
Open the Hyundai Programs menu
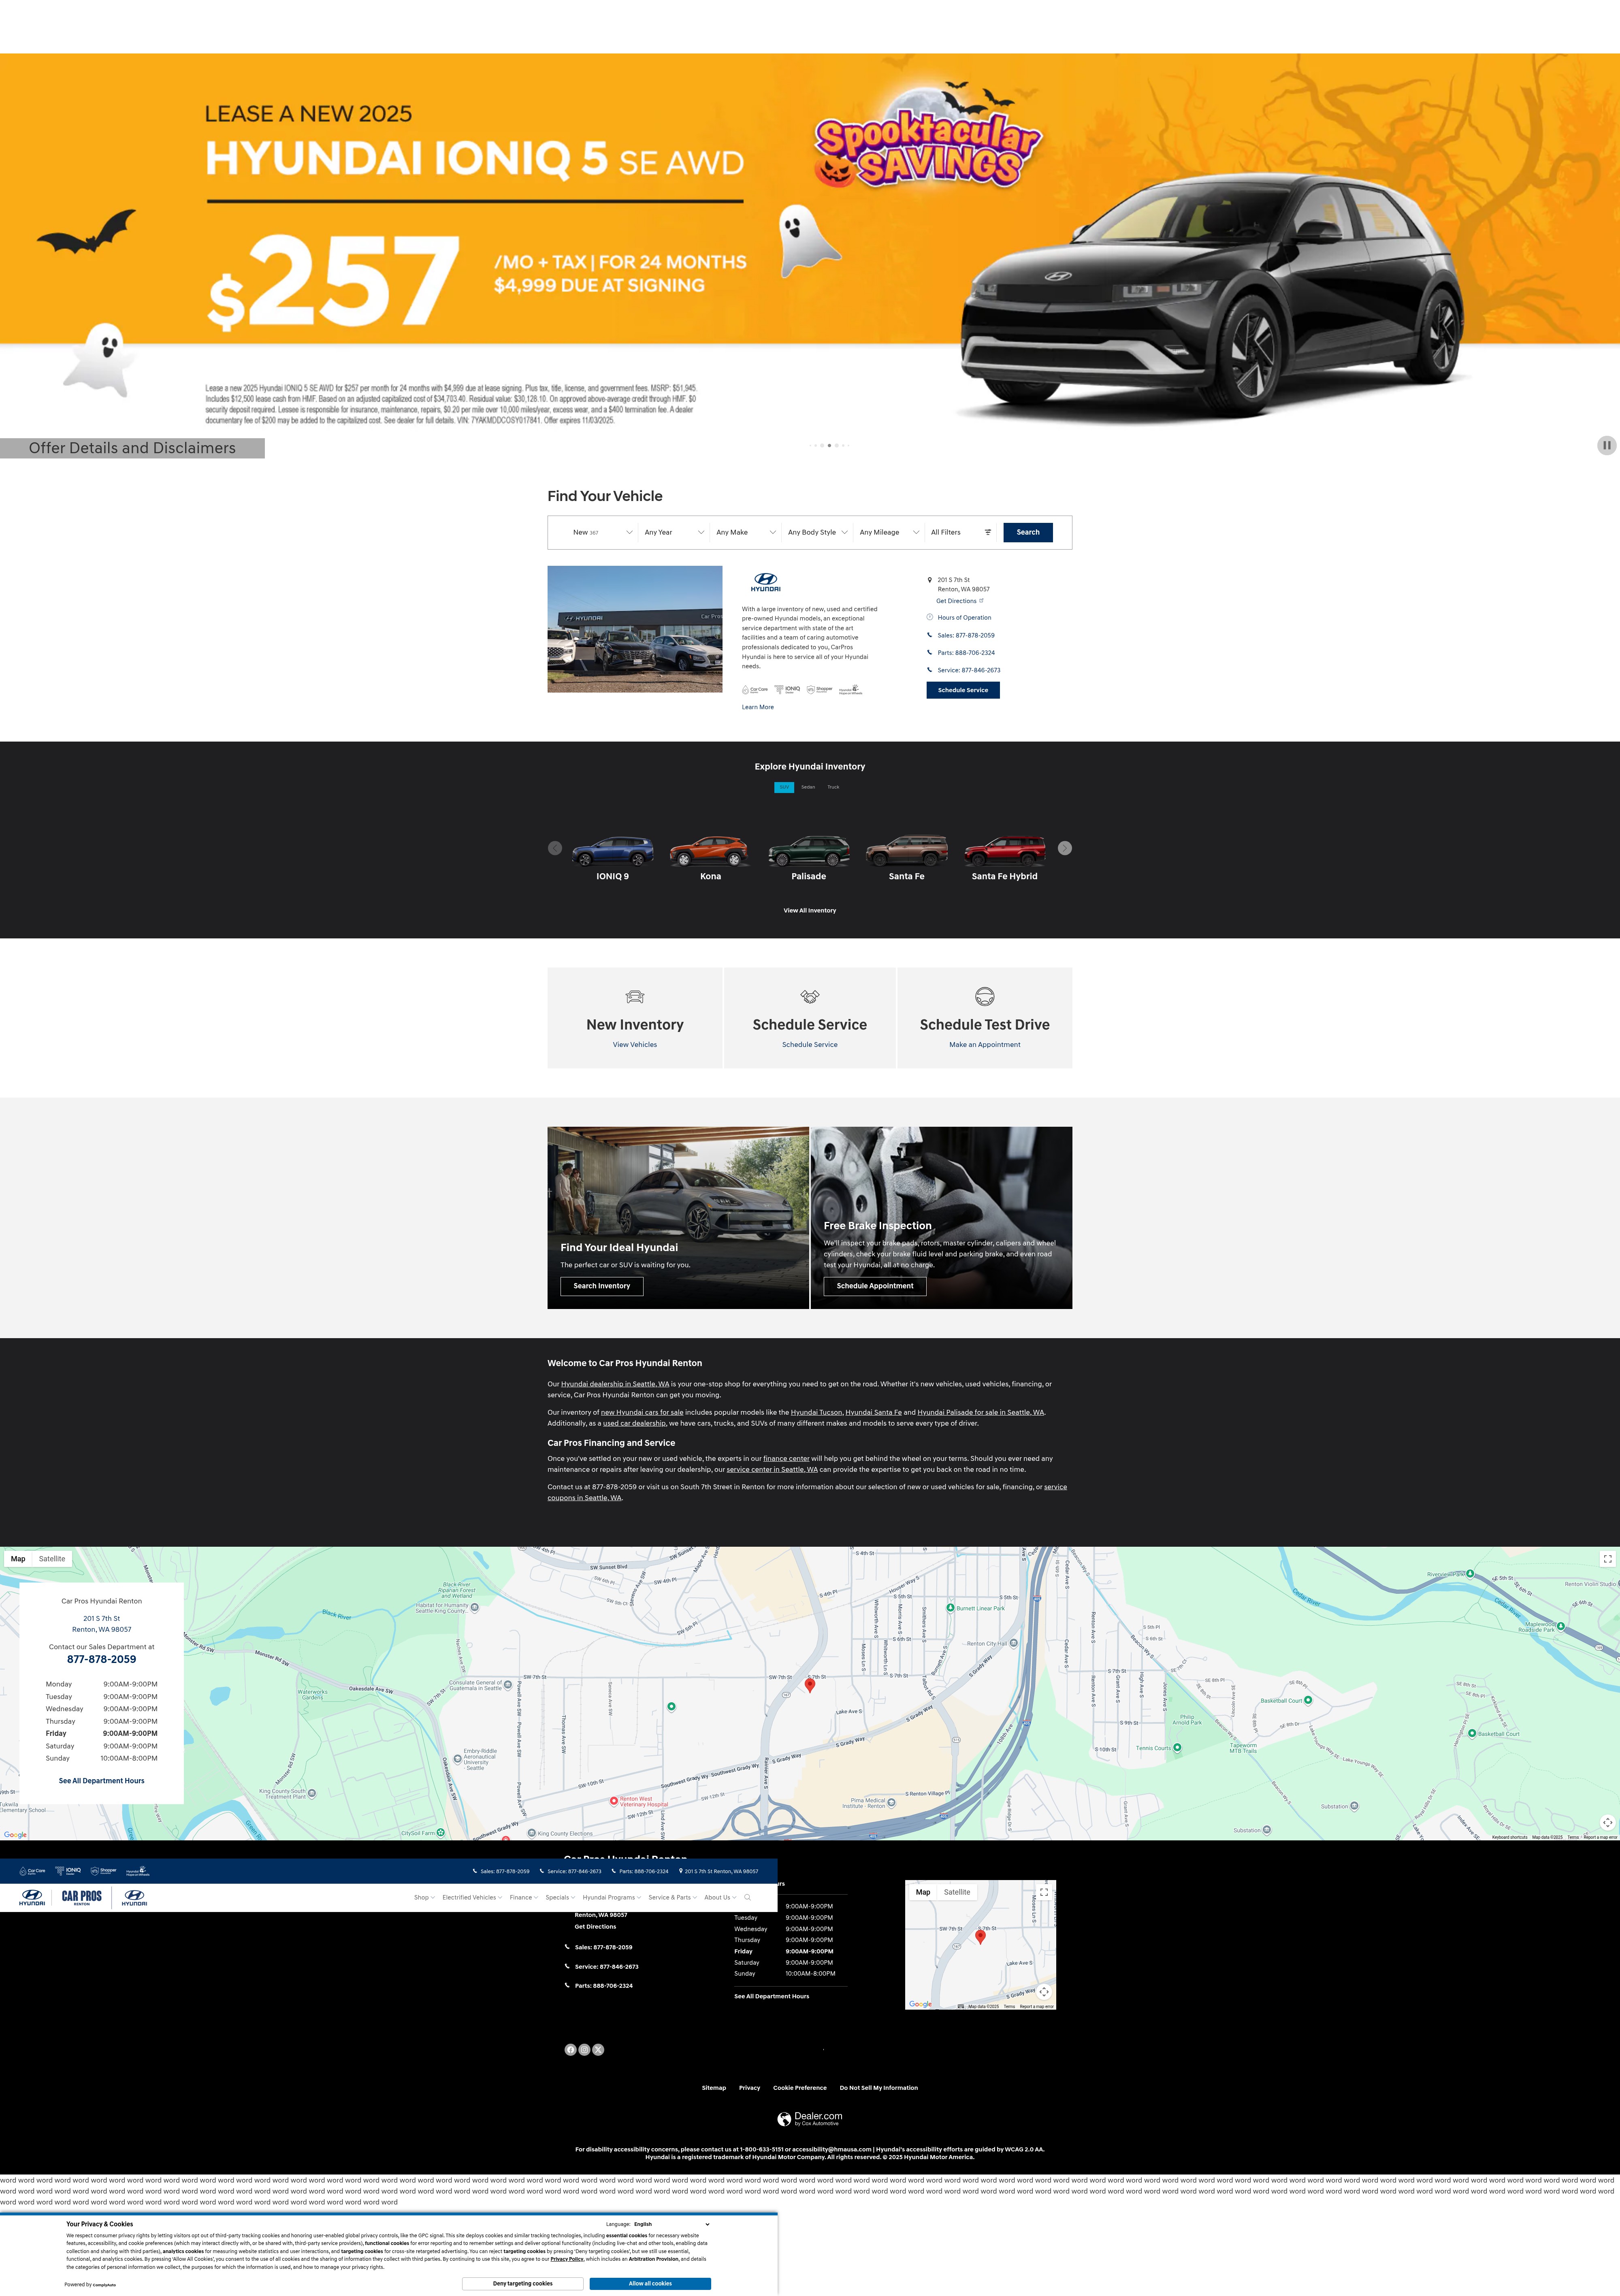pyautogui.click(x=612, y=1897)
